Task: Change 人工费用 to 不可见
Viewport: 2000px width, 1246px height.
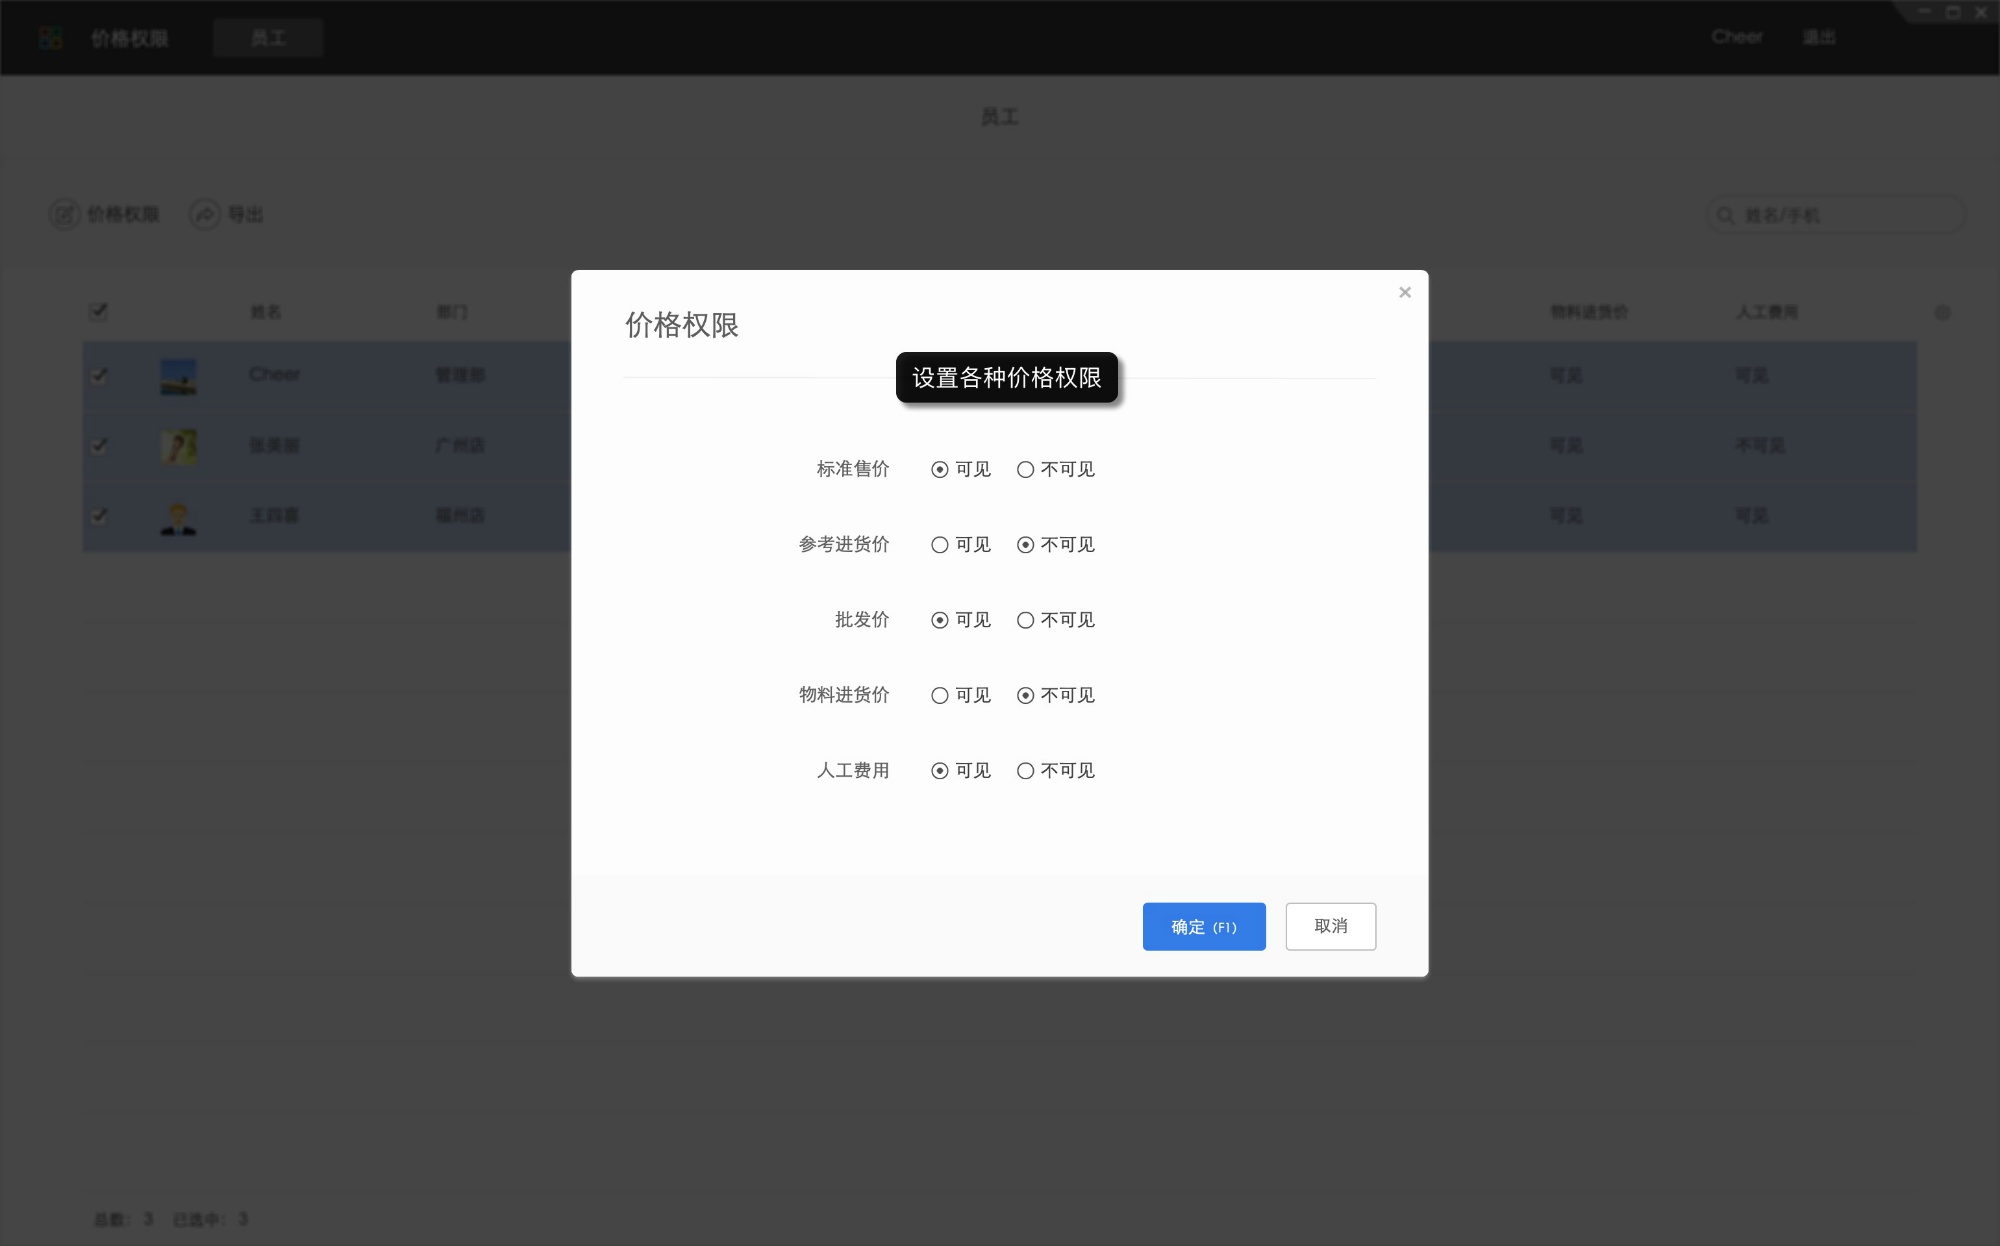Action: [1025, 771]
